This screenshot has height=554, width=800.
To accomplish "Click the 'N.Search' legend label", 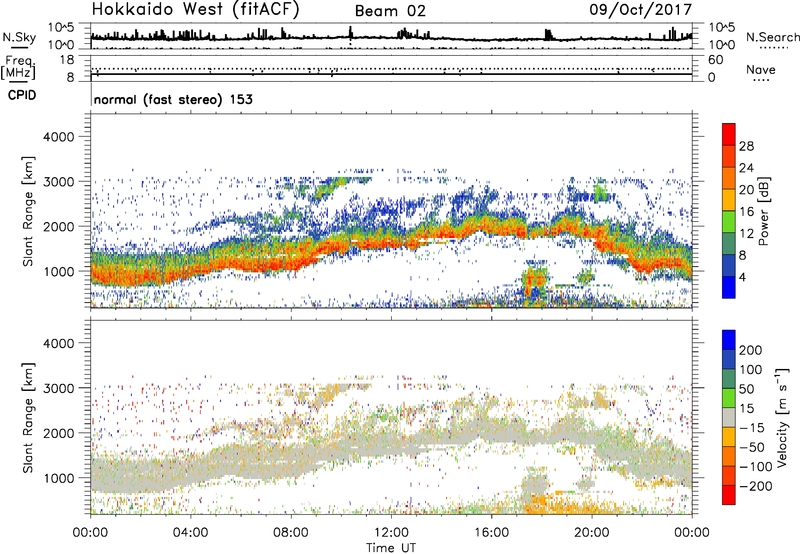I will (x=772, y=37).
